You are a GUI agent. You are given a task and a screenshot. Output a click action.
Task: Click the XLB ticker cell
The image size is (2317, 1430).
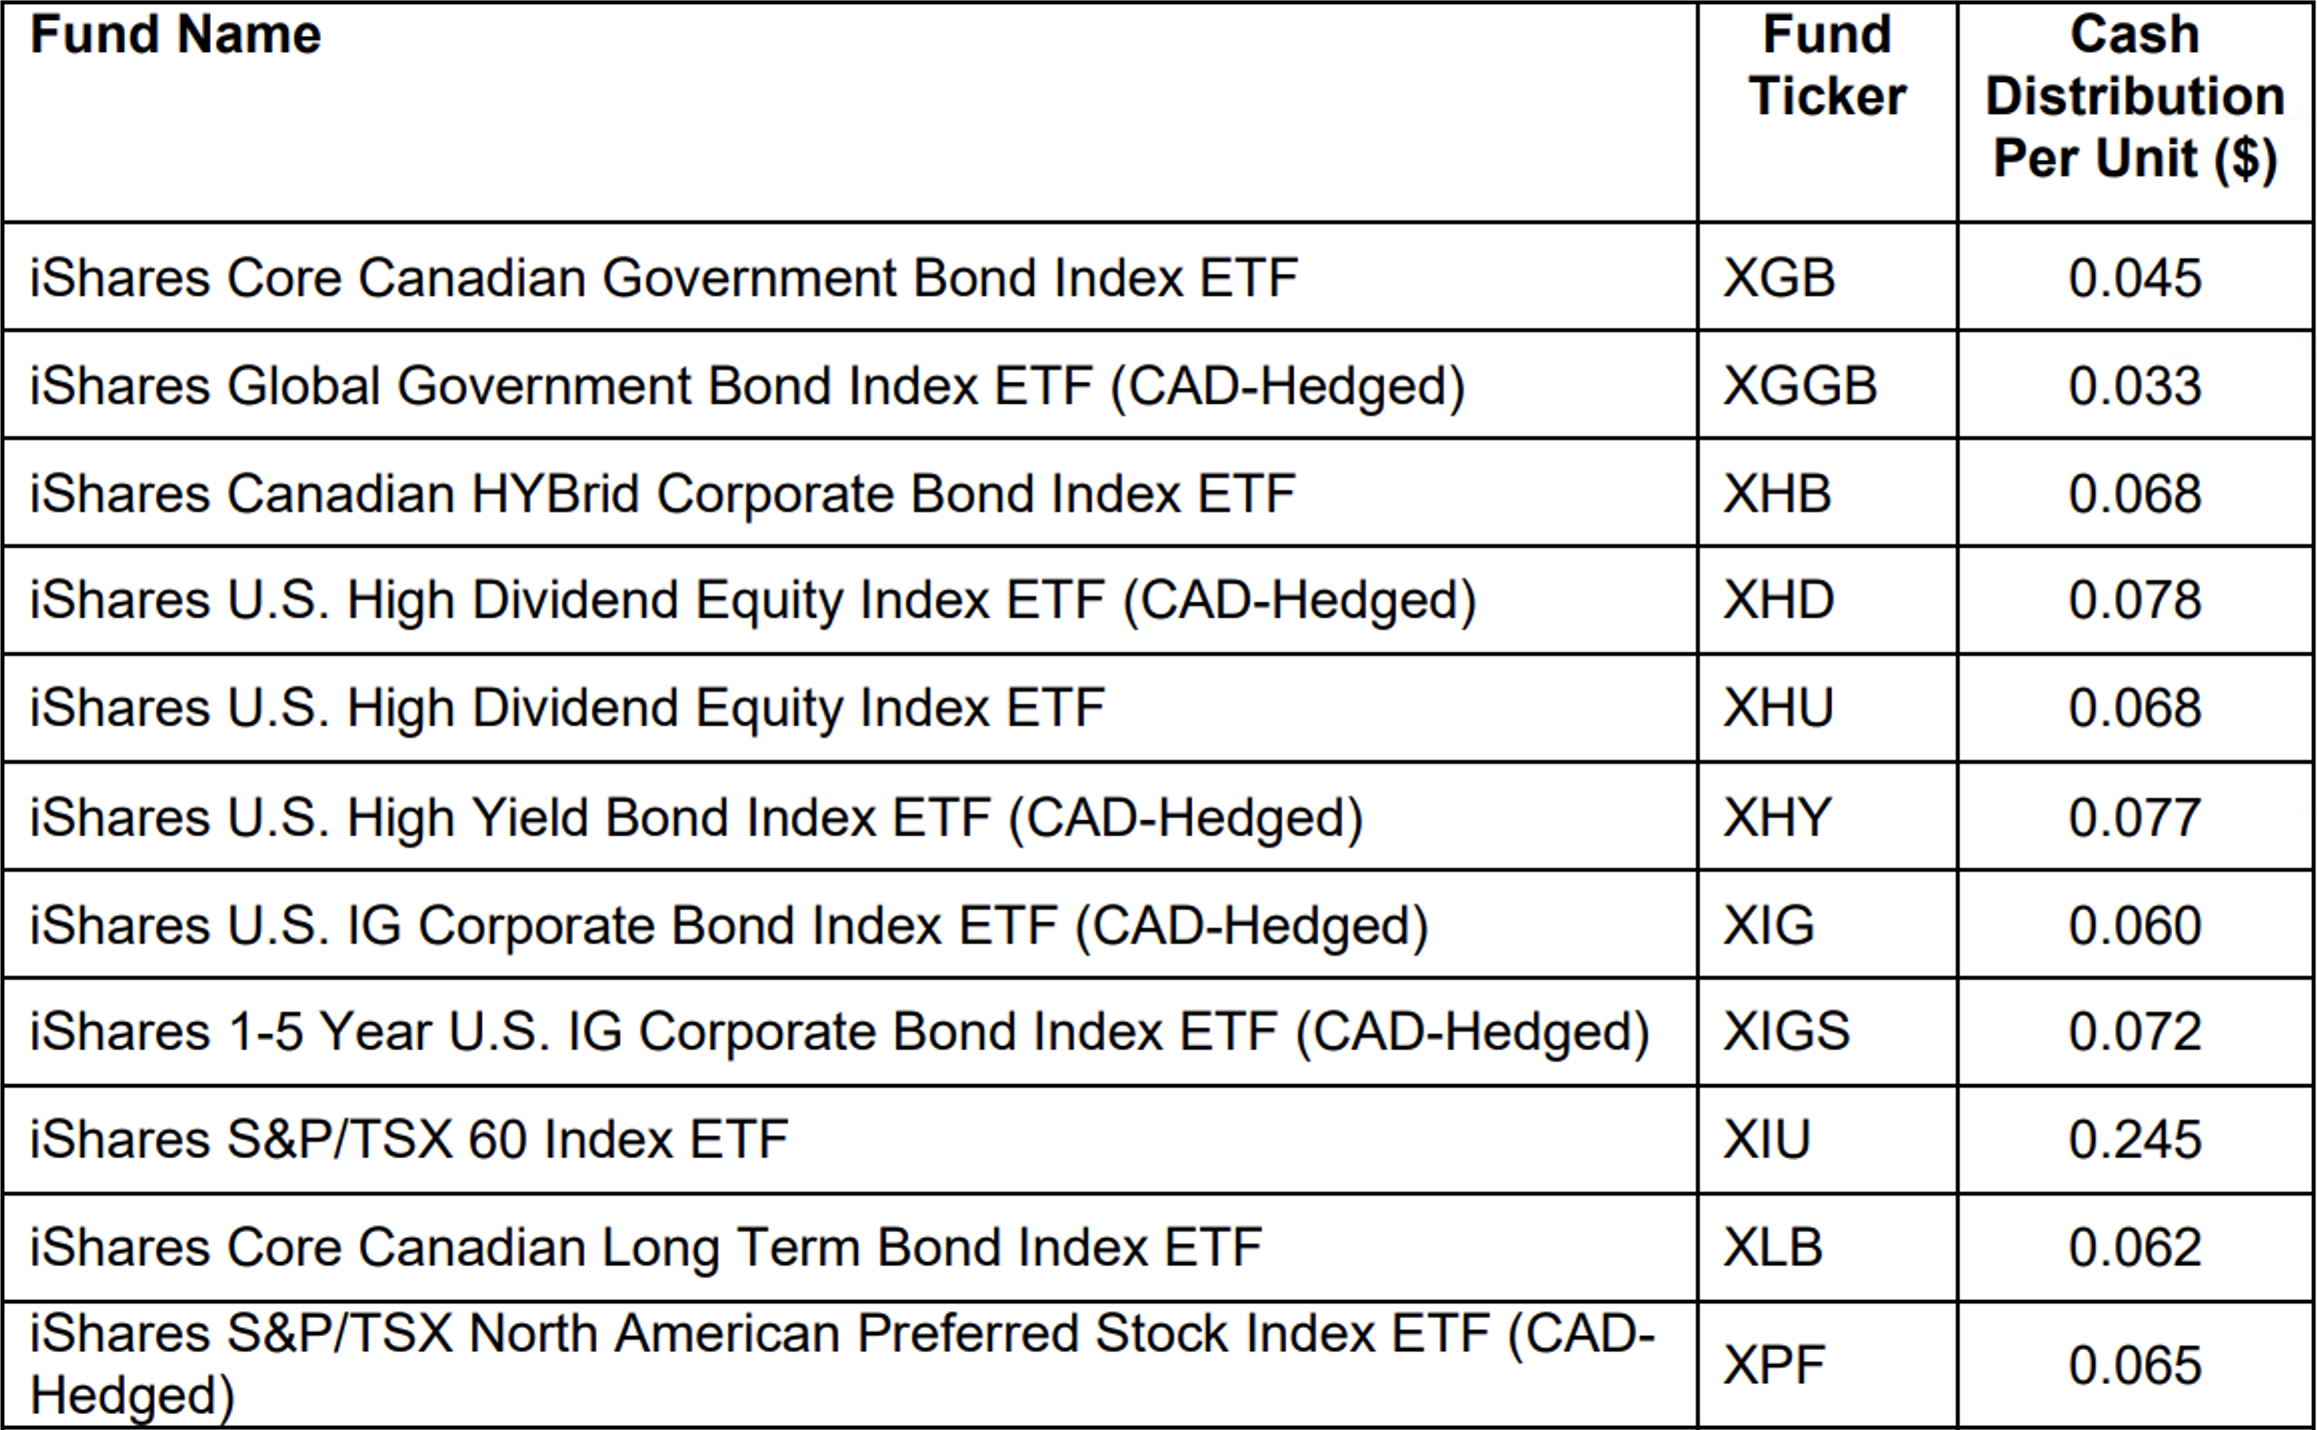[1773, 1248]
